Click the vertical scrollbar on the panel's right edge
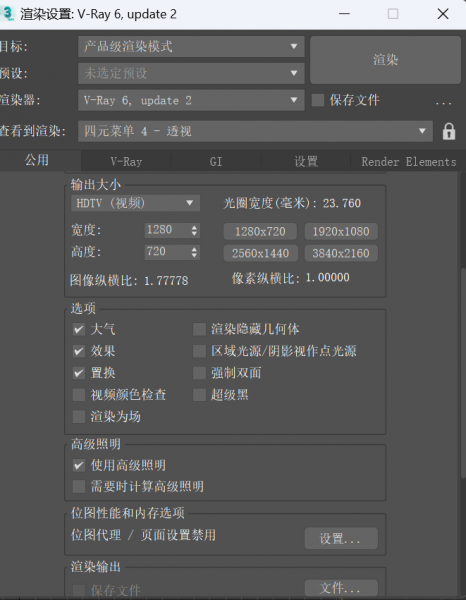466x600 pixels. pos(463,373)
